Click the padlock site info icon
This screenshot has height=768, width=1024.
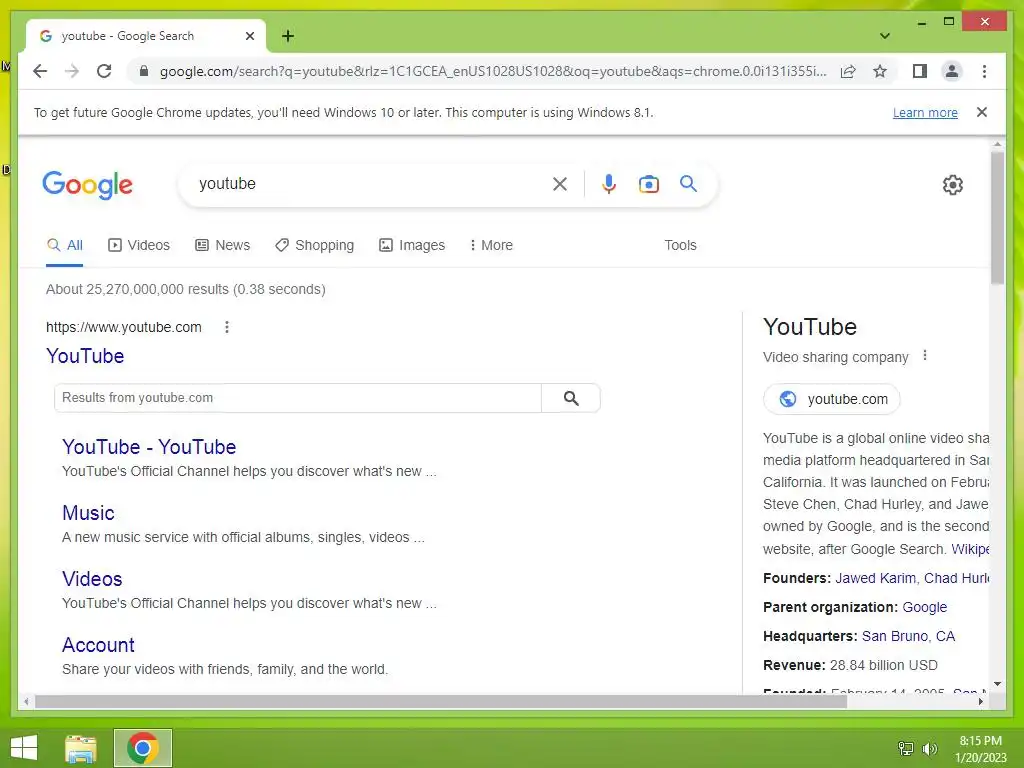tap(144, 71)
